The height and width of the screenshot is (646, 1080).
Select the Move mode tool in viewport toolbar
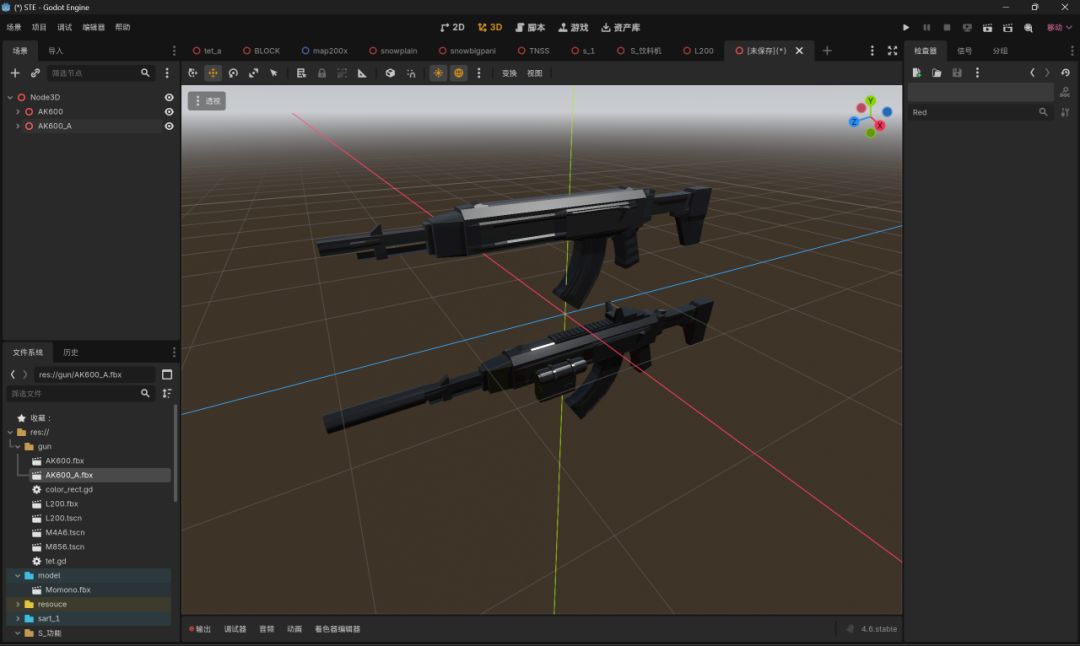(x=213, y=73)
